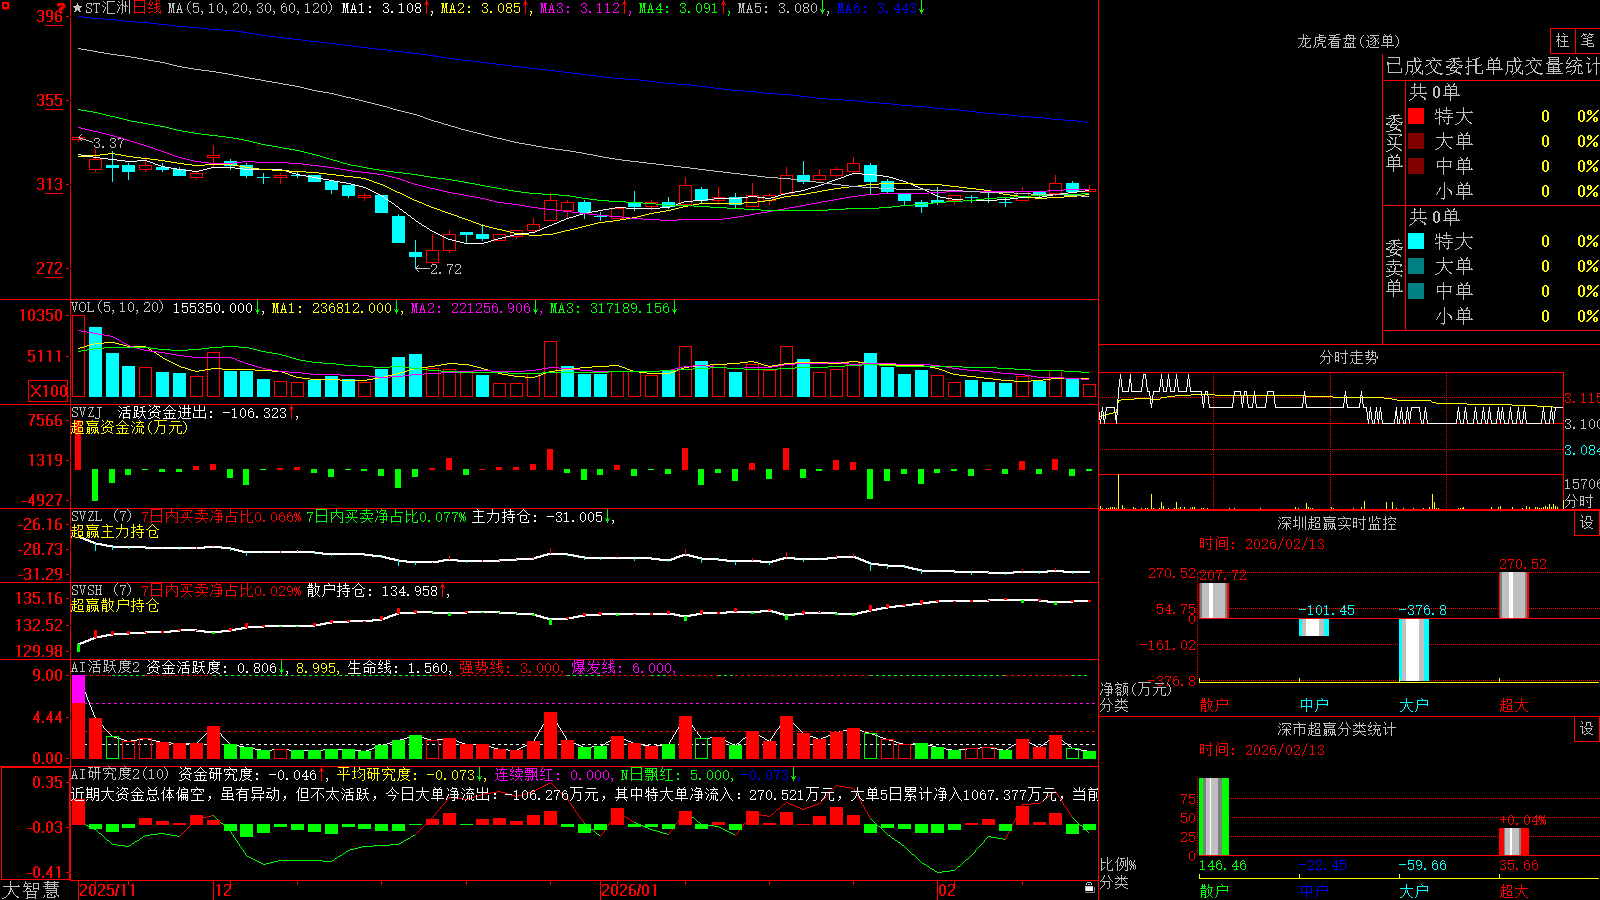This screenshot has height=900, width=1600.
Task: Click the AI研究度2(10) indicator title
Action: 120,774
